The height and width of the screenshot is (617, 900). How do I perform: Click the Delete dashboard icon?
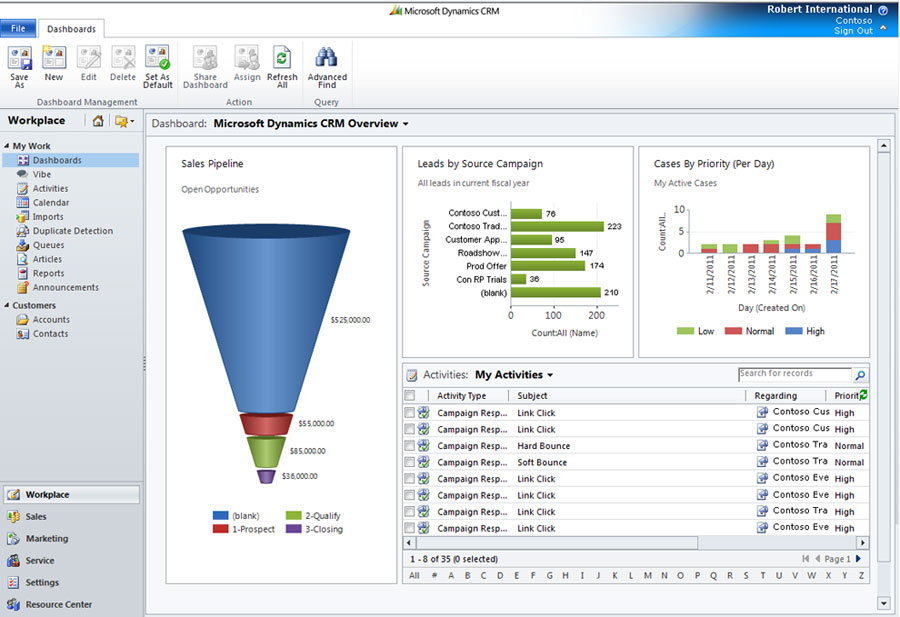(123, 58)
